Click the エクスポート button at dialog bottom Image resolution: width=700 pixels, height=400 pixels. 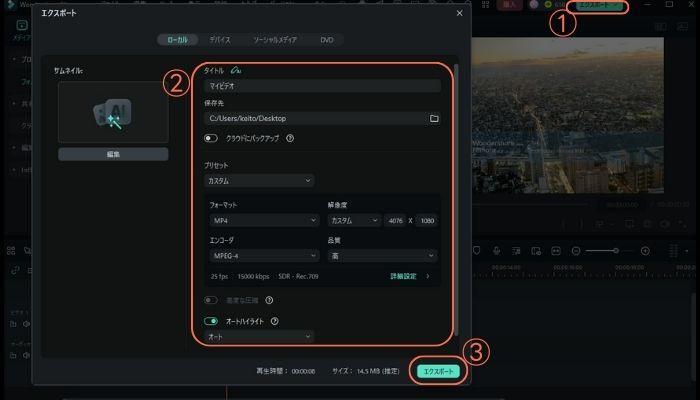tap(438, 371)
